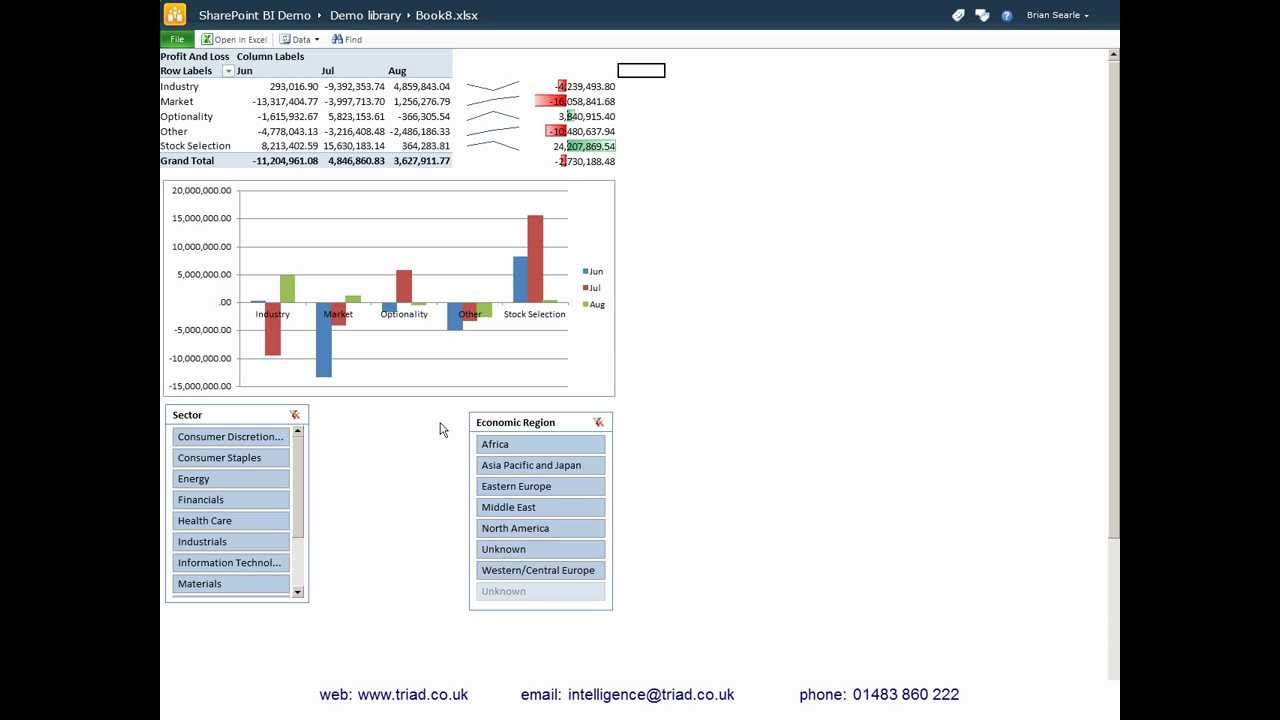Click the Book8.xlsx breadcrumb title
Viewport: 1280px width, 720px height.
click(x=447, y=15)
